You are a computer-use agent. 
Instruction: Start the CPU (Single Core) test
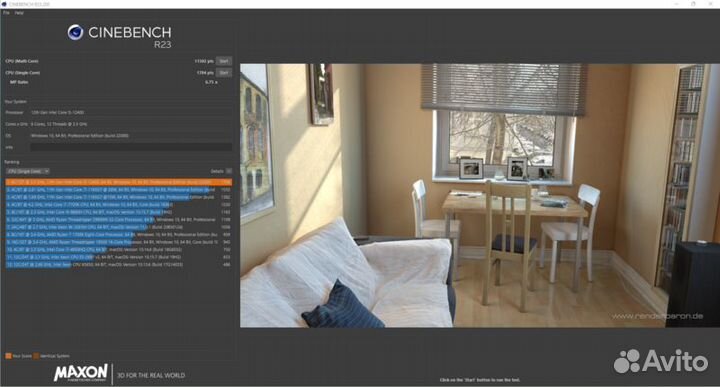tap(224, 73)
